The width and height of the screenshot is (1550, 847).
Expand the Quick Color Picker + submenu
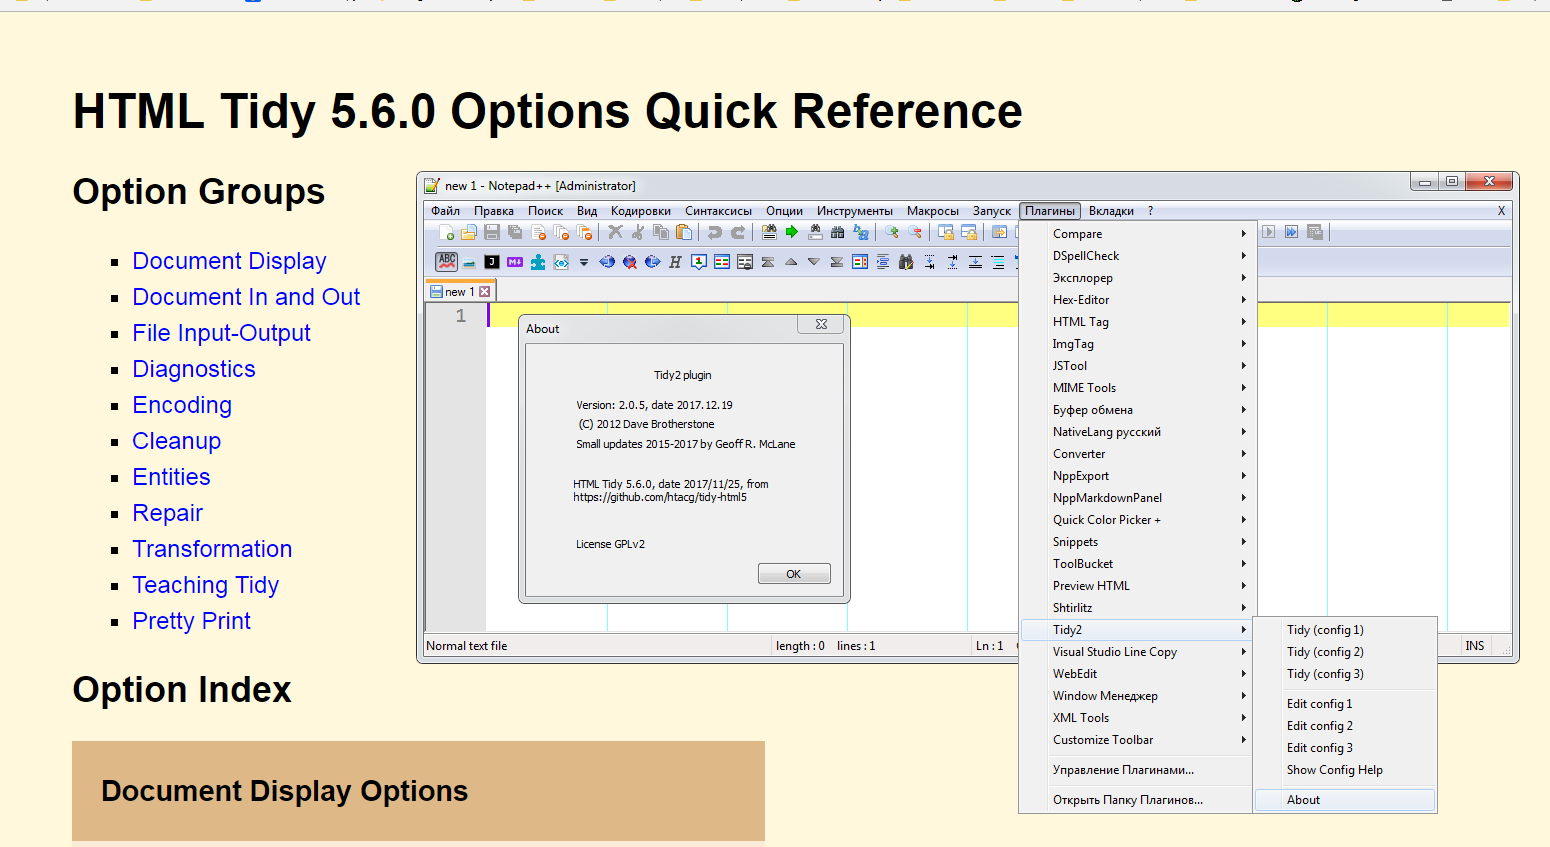tap(1136, 520)
